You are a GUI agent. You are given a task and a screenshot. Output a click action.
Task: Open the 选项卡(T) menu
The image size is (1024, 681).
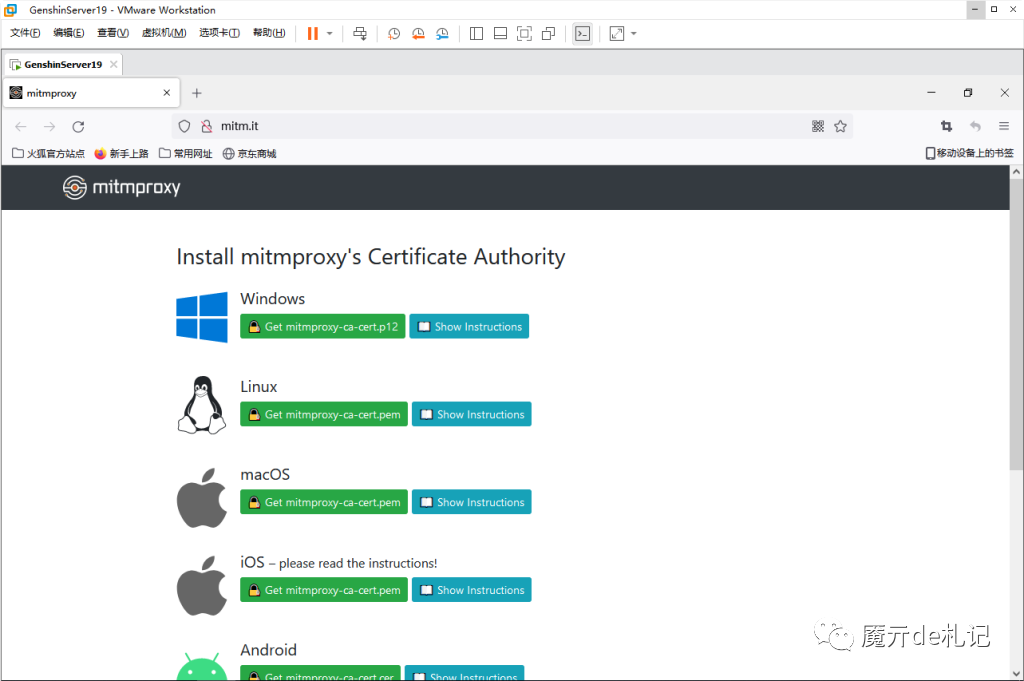[x=219, y=33]
